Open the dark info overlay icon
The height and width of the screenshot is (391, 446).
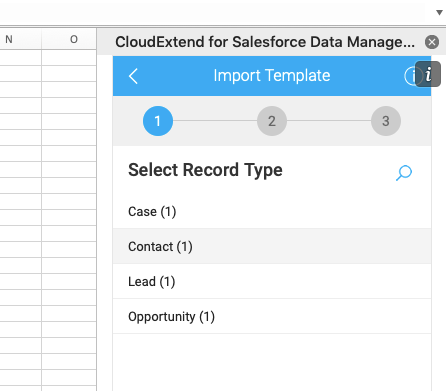click(x=428, y=74)
